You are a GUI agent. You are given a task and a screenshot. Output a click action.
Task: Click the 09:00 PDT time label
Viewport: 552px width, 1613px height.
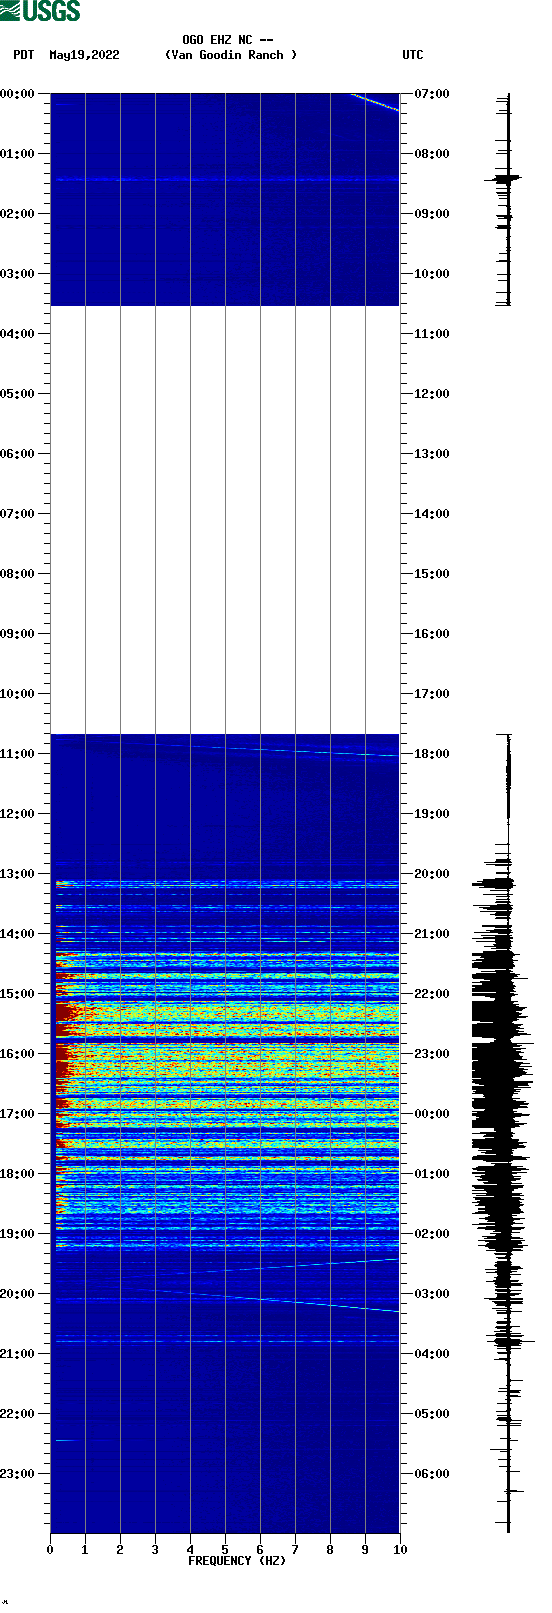pos(18,634)
